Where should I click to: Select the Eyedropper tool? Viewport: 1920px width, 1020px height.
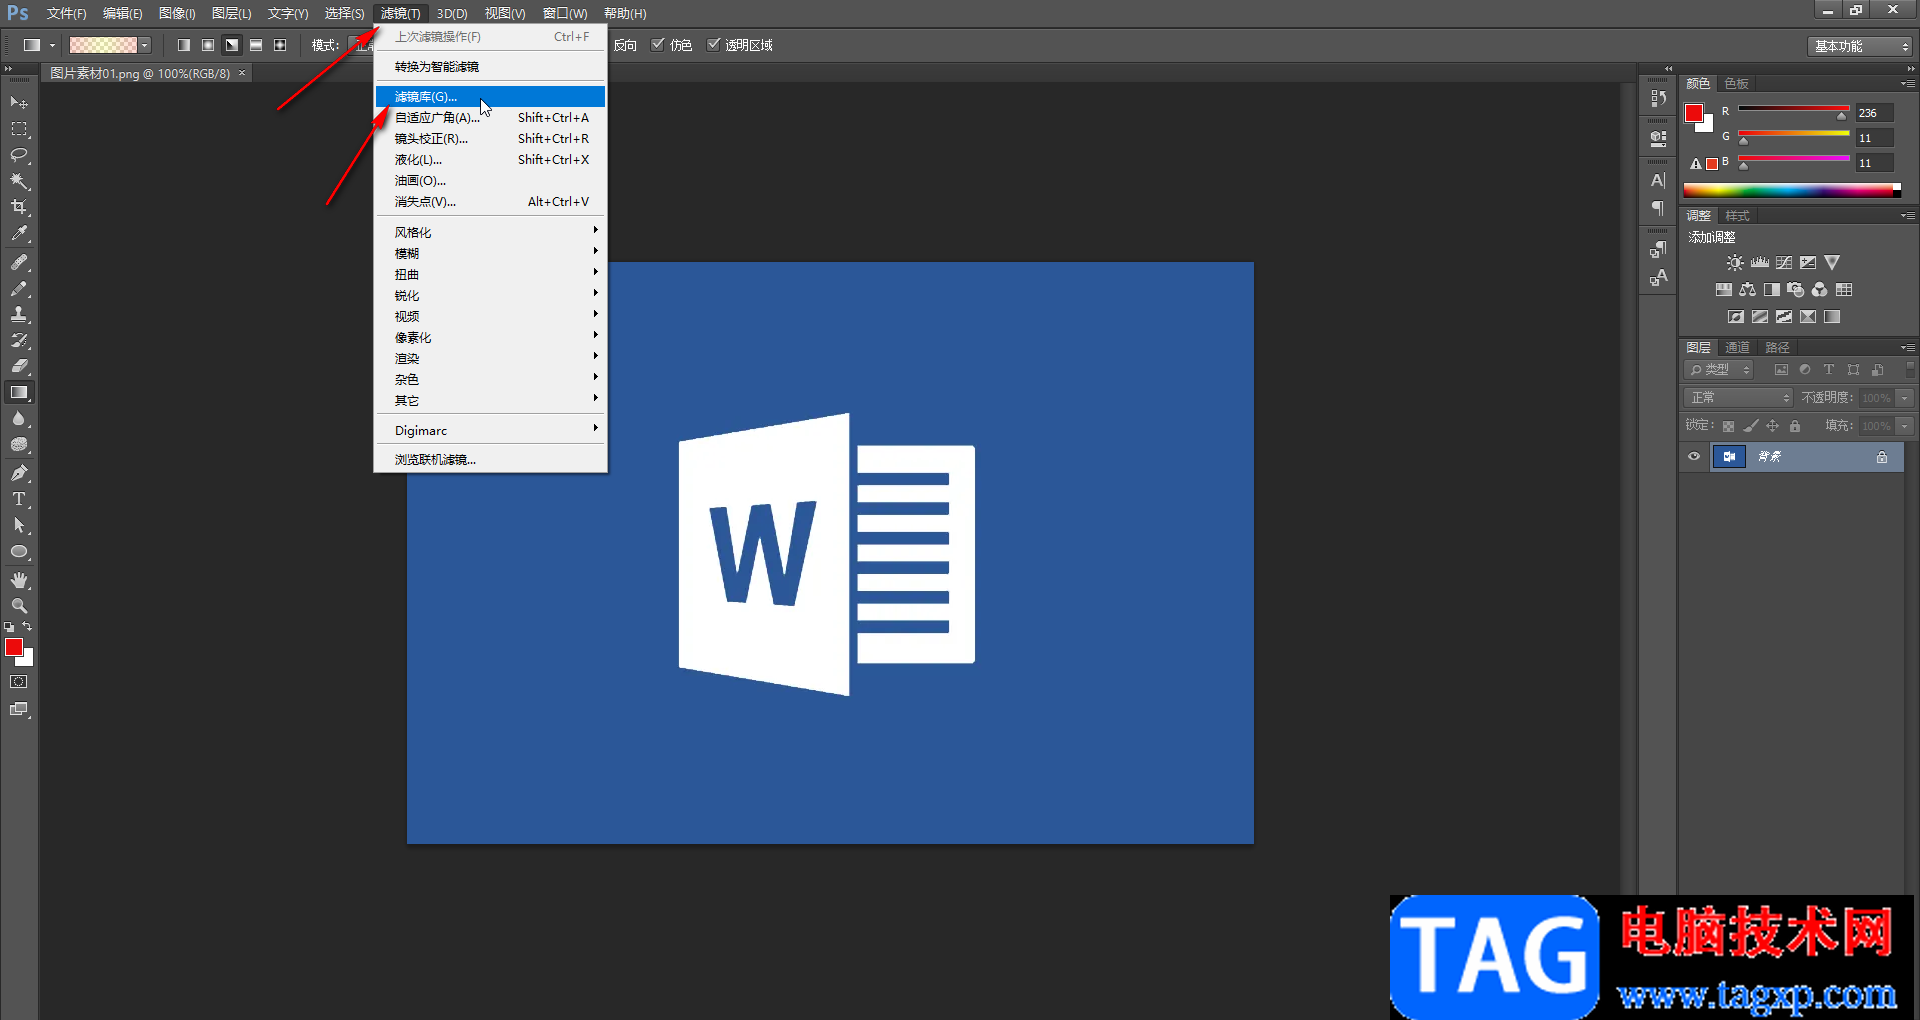[x=19, y=234]
